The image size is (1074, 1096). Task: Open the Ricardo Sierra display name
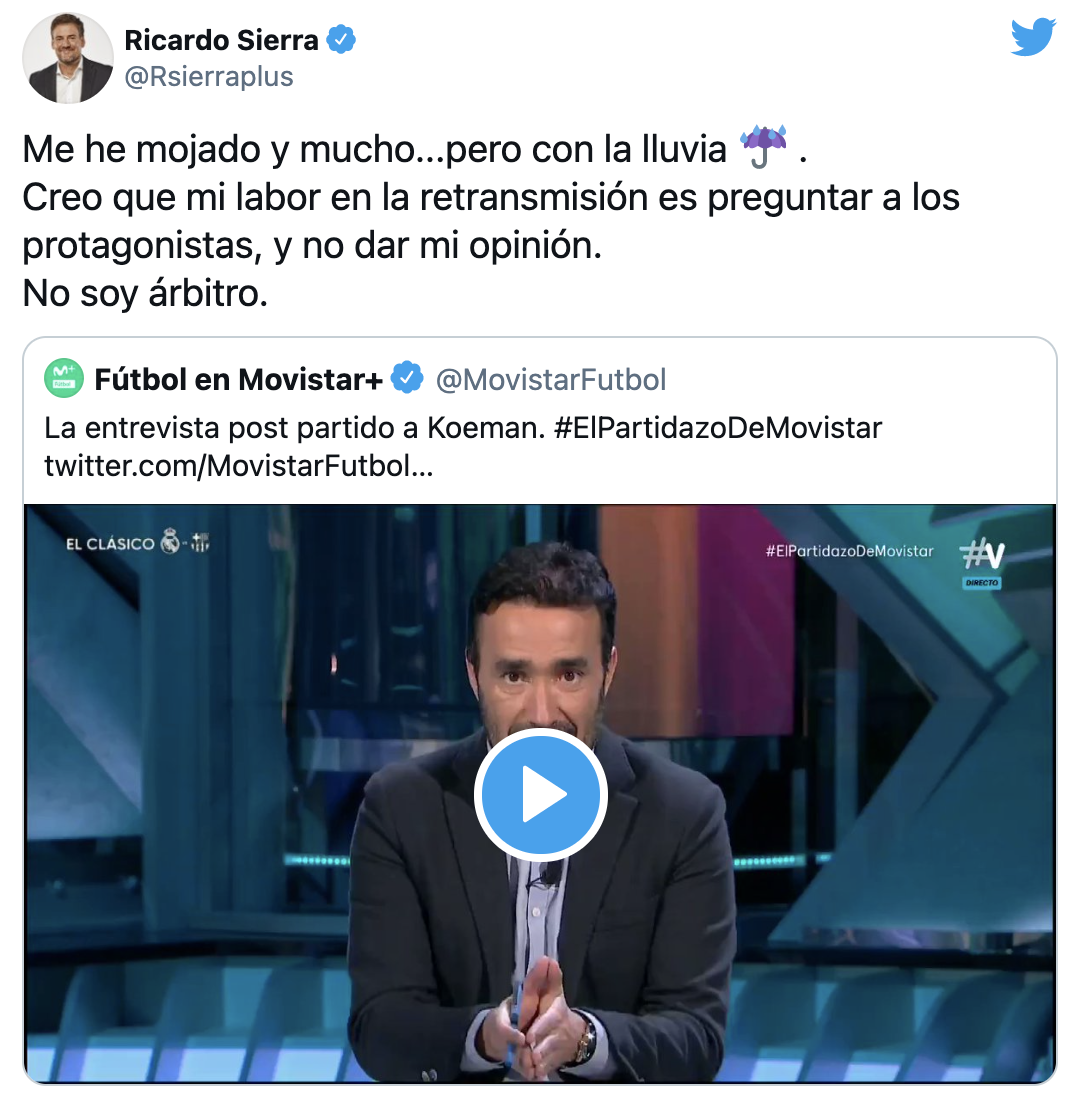221,40
